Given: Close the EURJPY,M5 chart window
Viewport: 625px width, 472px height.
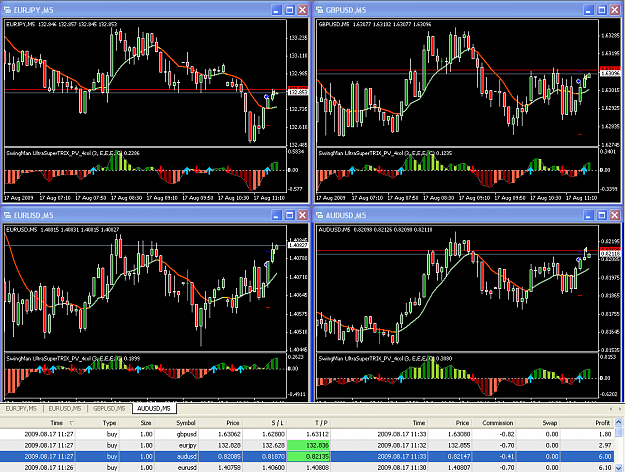Looking at the screenshot, I should pos(303,10).
